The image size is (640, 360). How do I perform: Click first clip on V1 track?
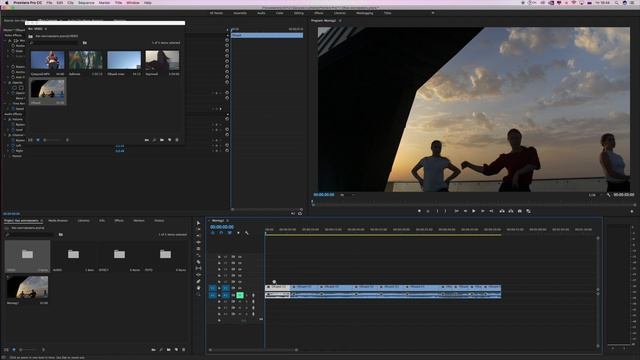(x=278, y=287)
